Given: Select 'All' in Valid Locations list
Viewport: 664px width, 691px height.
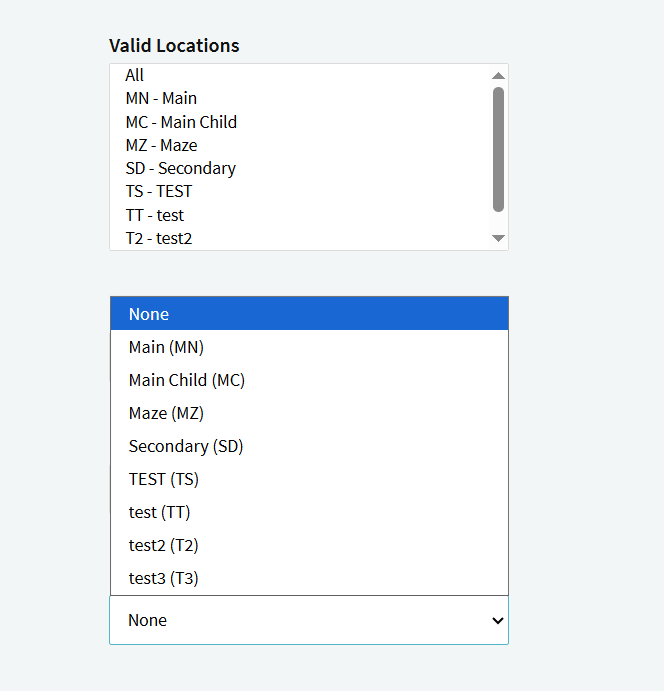Looking at the screenshot, I should 135,75.
